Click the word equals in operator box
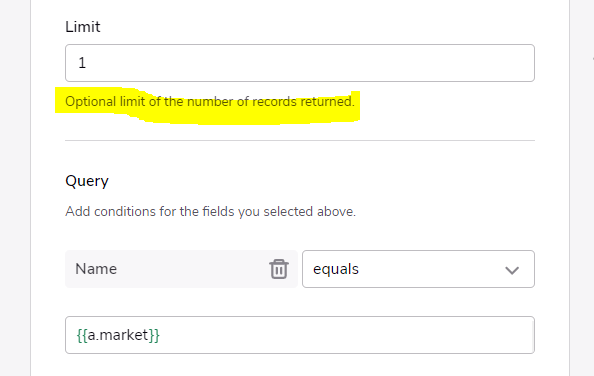Viewport: 594px width, 376px height. 336,269
